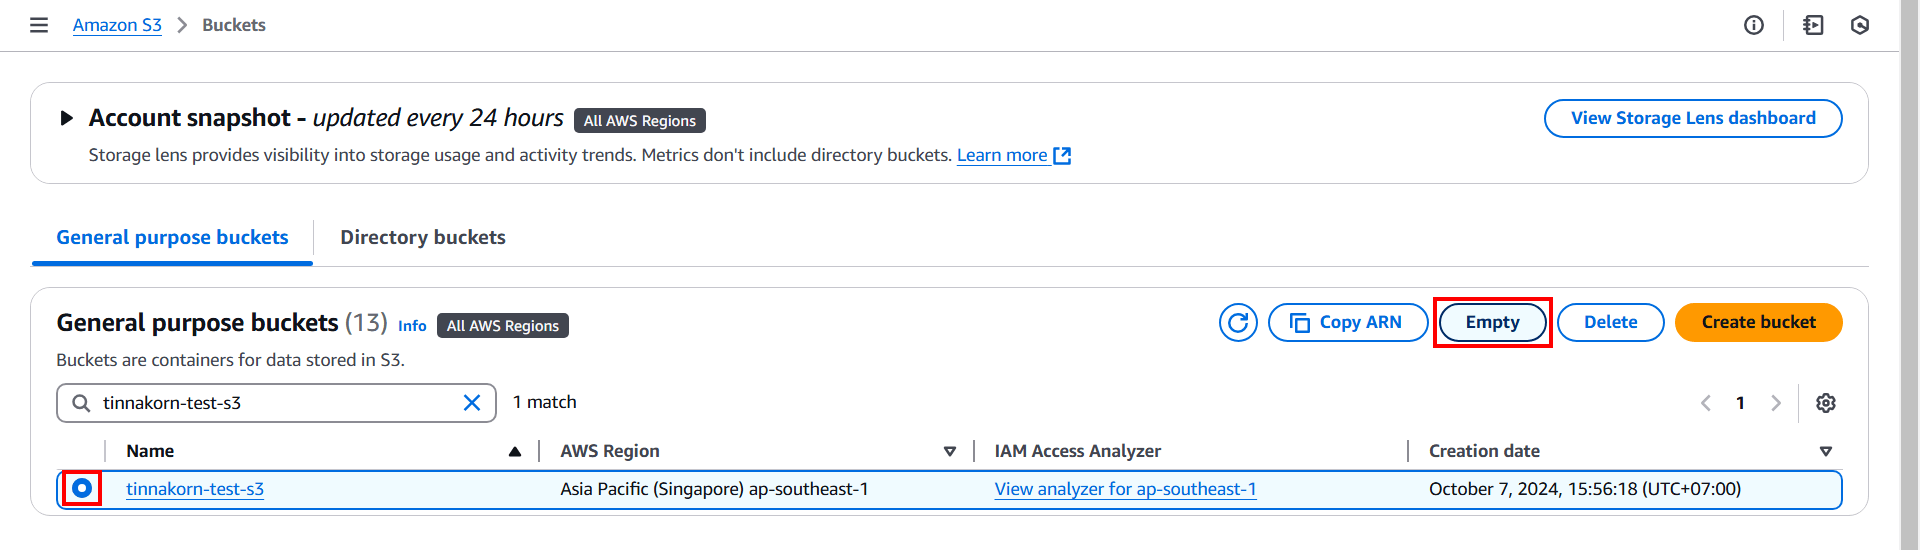Click the Empty button
This screenshot has width=1920, height=550.
[x=1493, y=323]
